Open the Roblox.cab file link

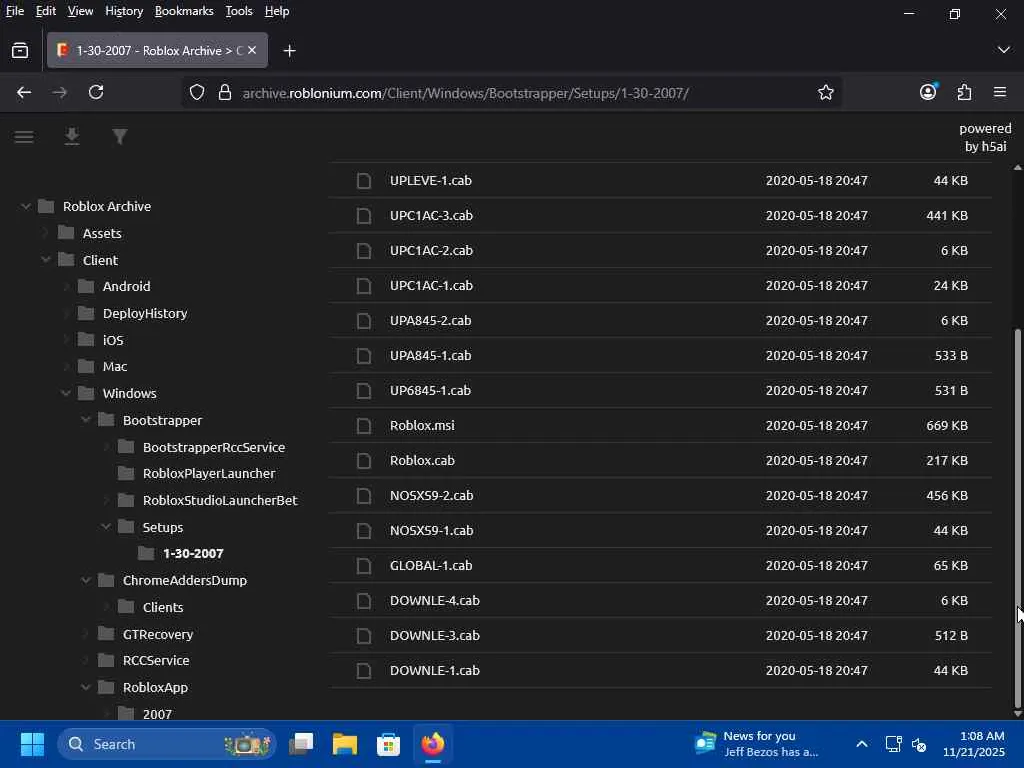click(422, 460)
